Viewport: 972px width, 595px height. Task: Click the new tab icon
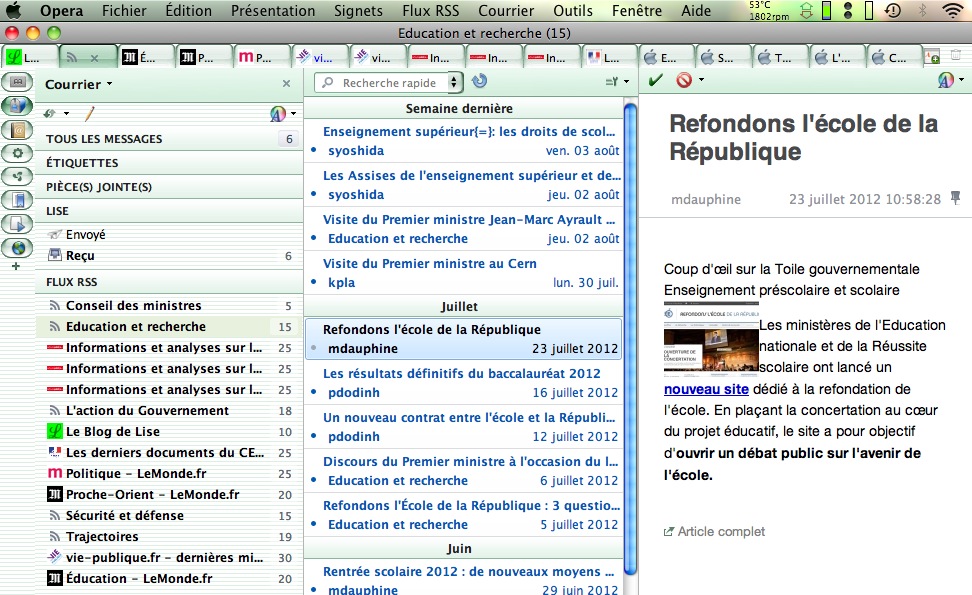click(x=931, y=57)
